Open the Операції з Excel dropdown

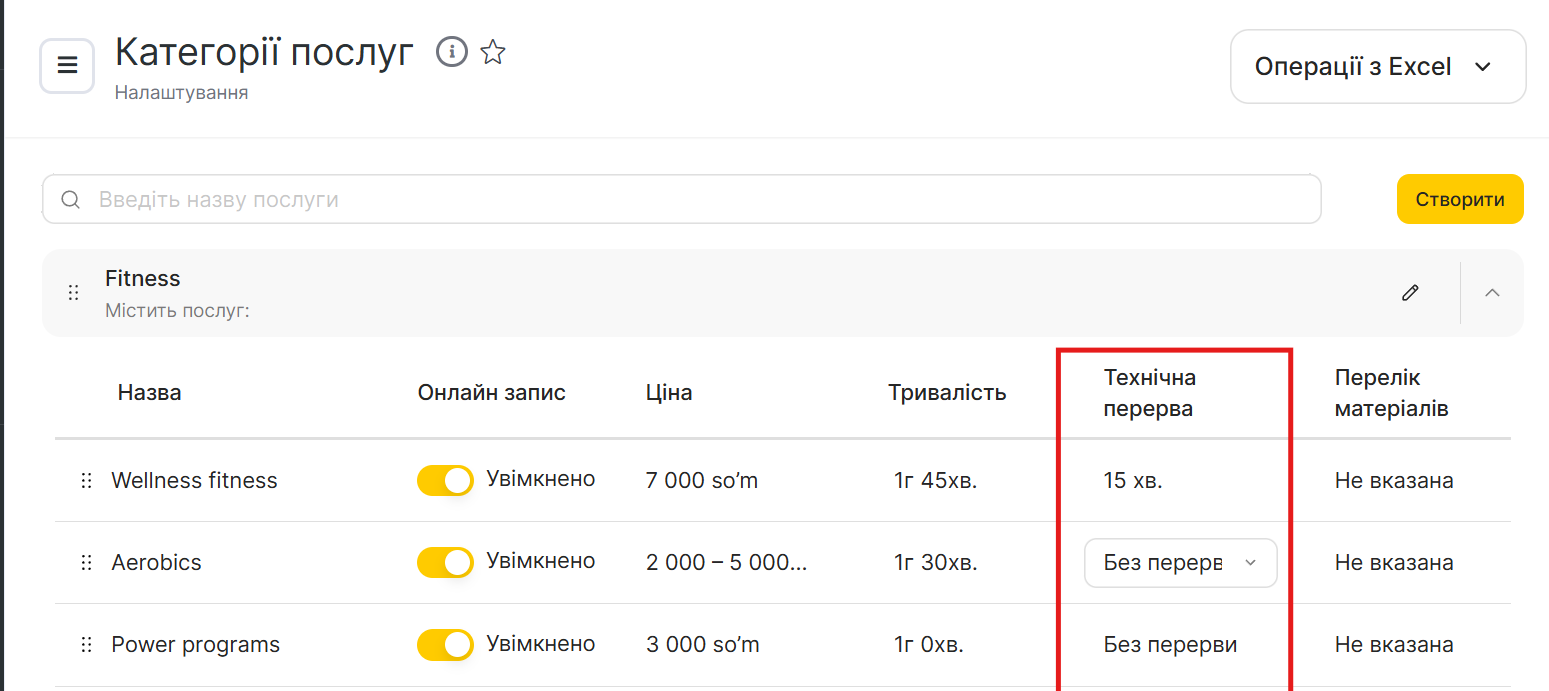click(1377, 67)
